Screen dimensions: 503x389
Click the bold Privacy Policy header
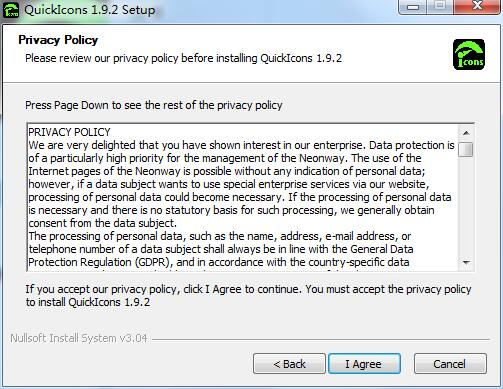58,40
